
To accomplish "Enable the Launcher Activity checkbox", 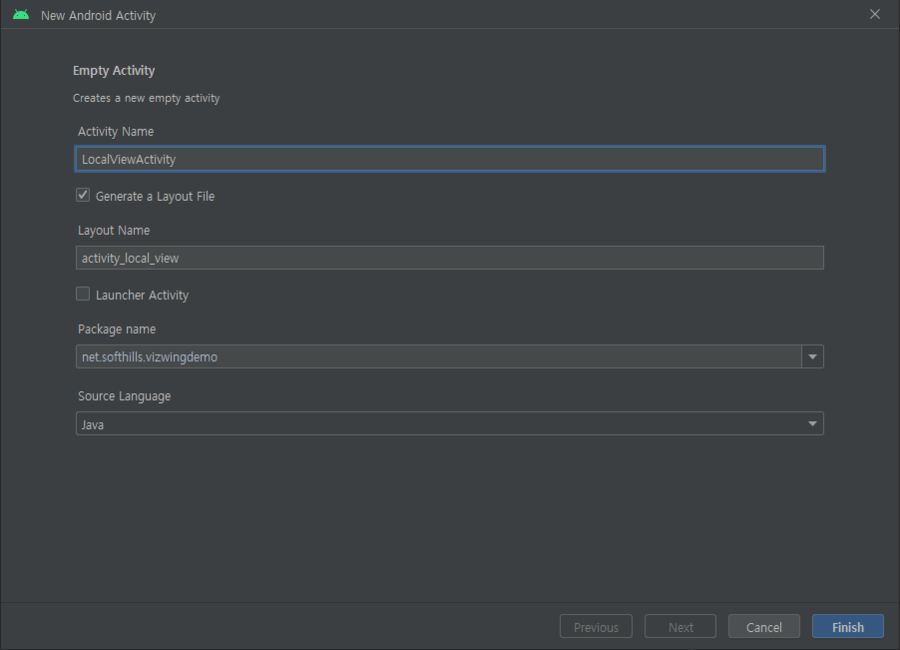I will coord(83,294).
